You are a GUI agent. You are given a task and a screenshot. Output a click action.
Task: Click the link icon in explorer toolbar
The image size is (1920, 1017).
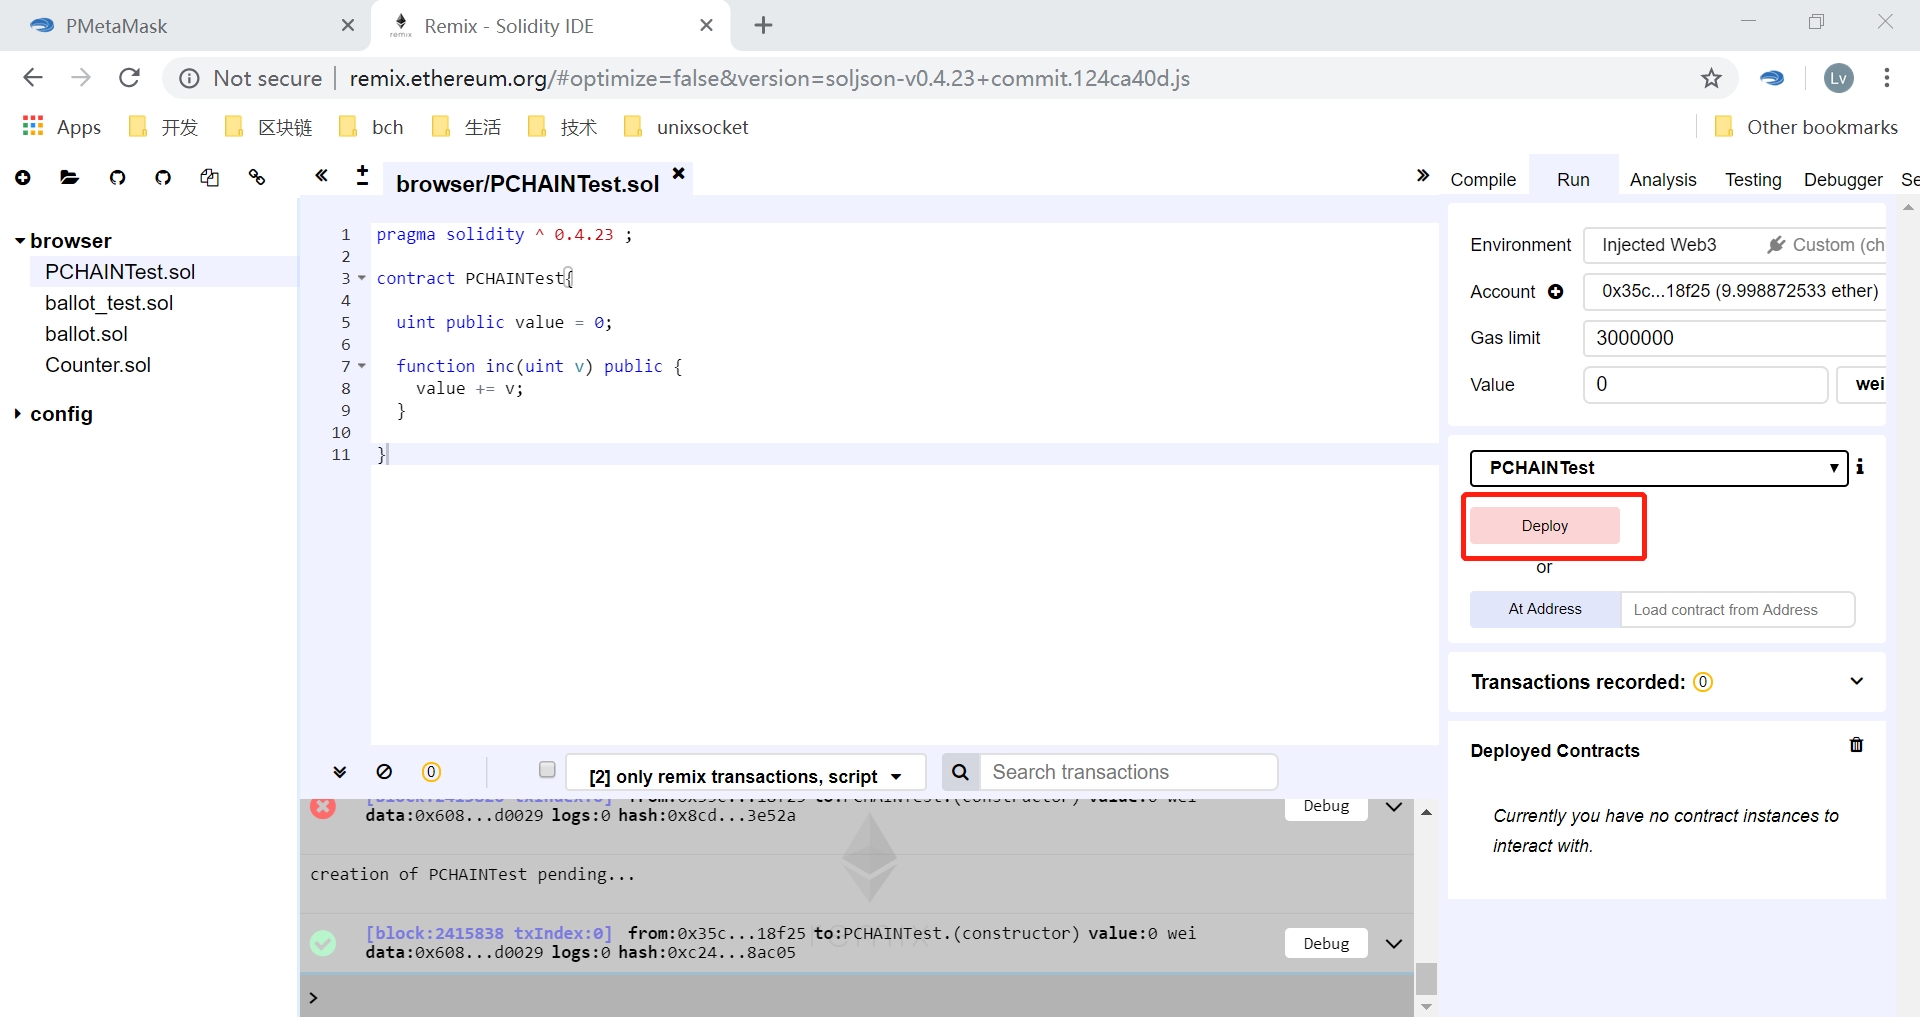(x=257, y=178)
